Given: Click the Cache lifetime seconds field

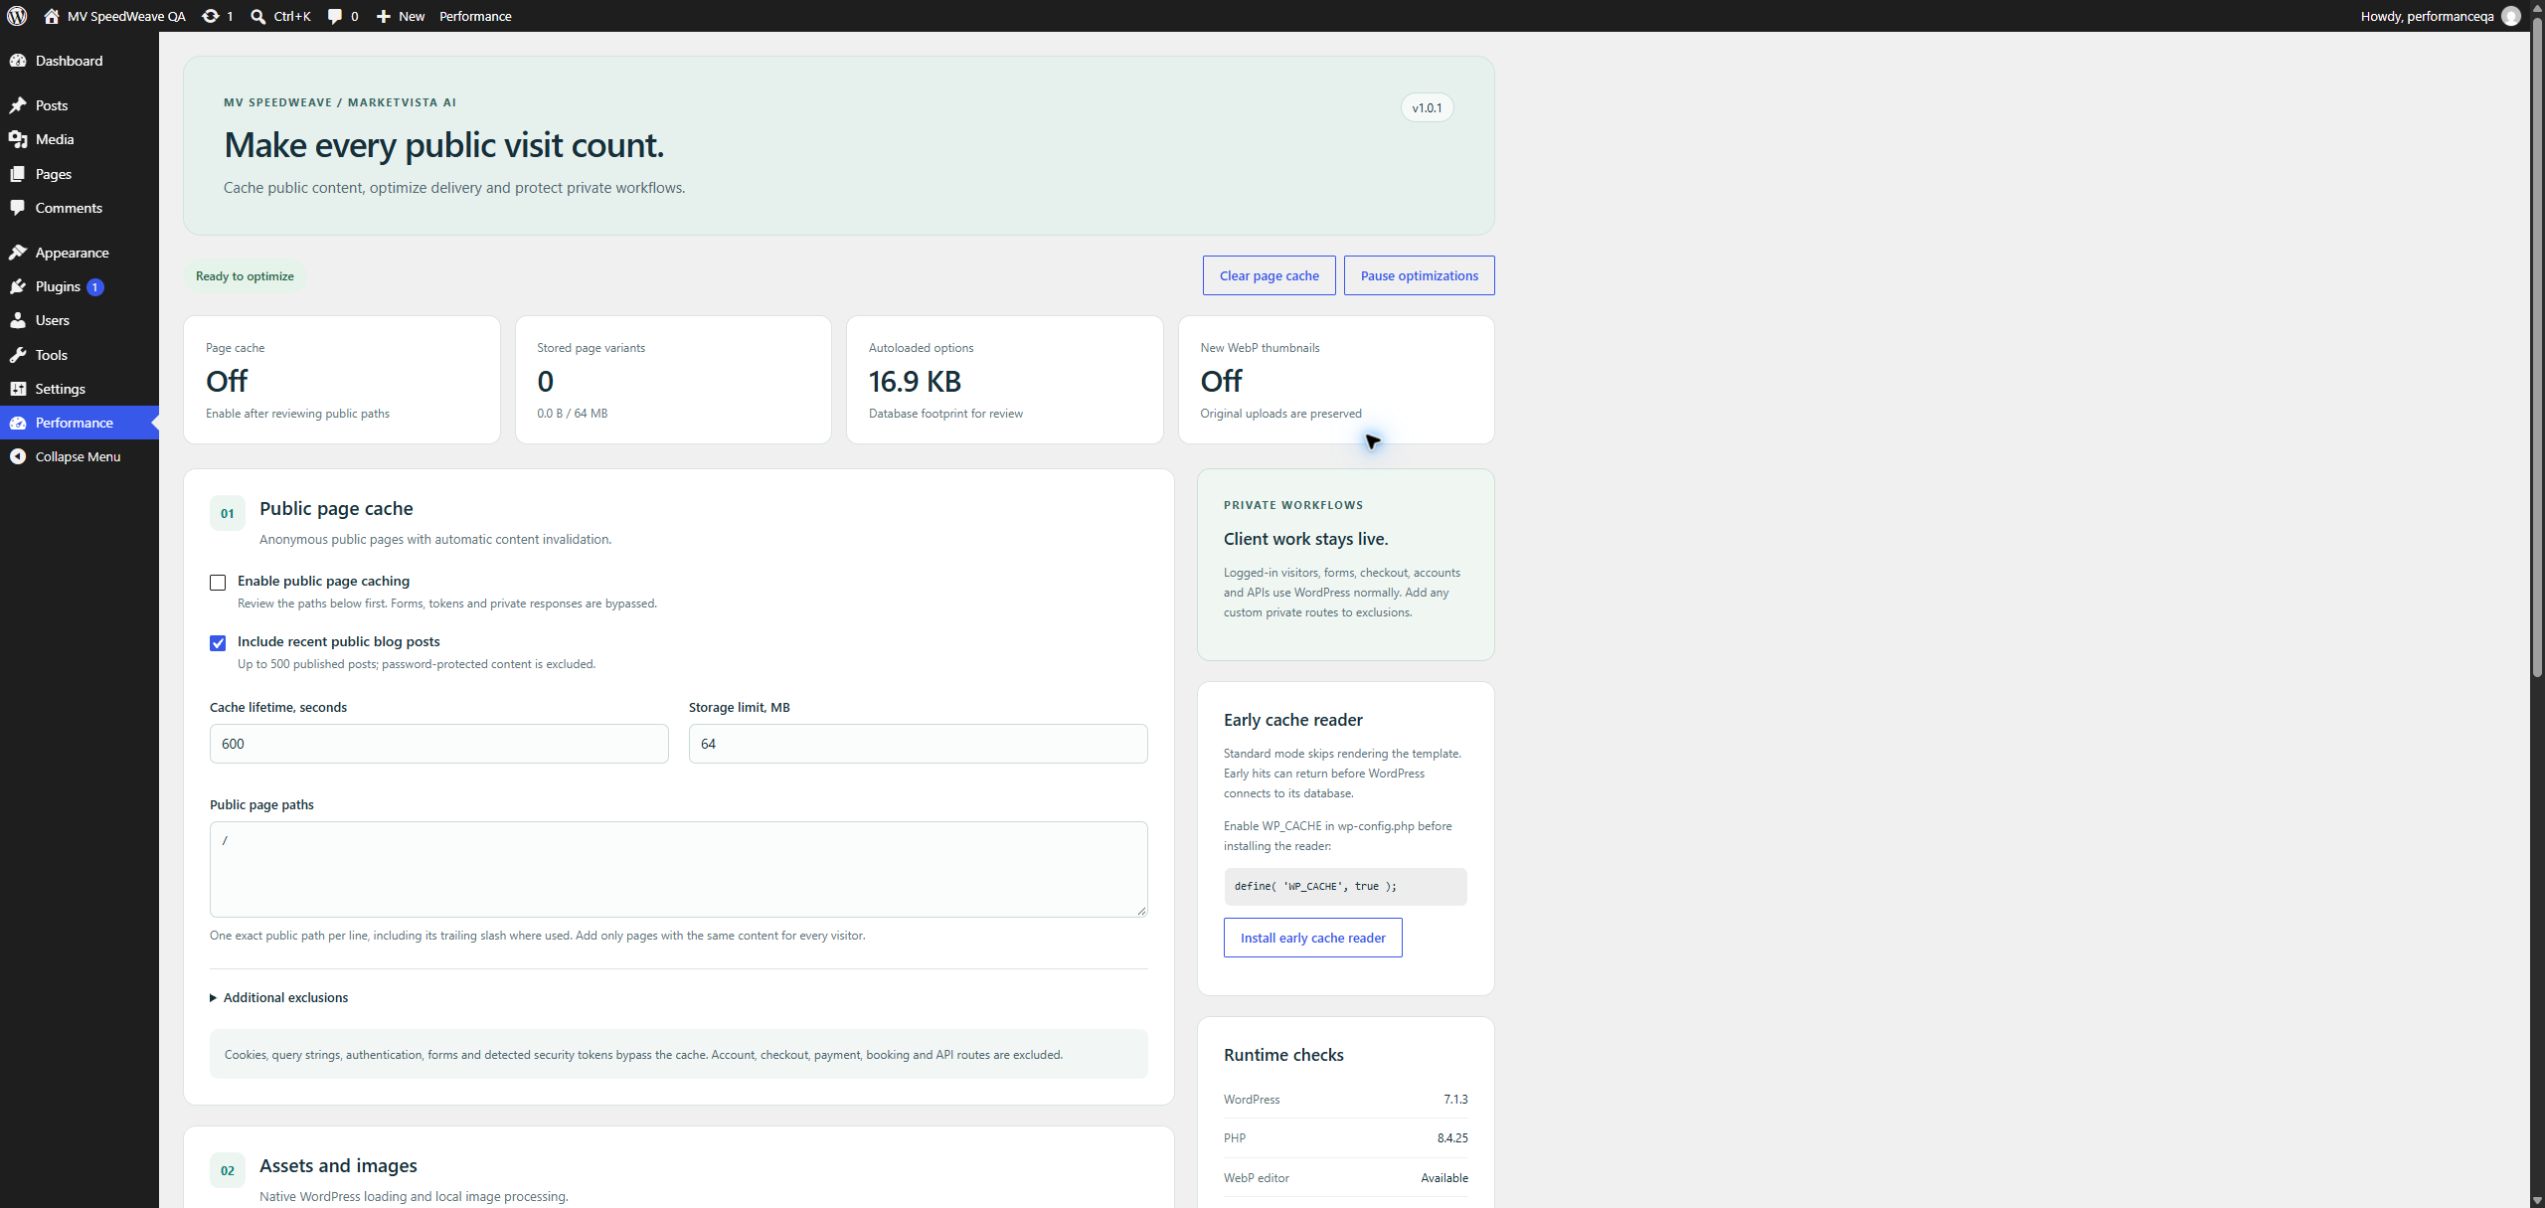Looking at the screenshot, I should tap(438, 744).
